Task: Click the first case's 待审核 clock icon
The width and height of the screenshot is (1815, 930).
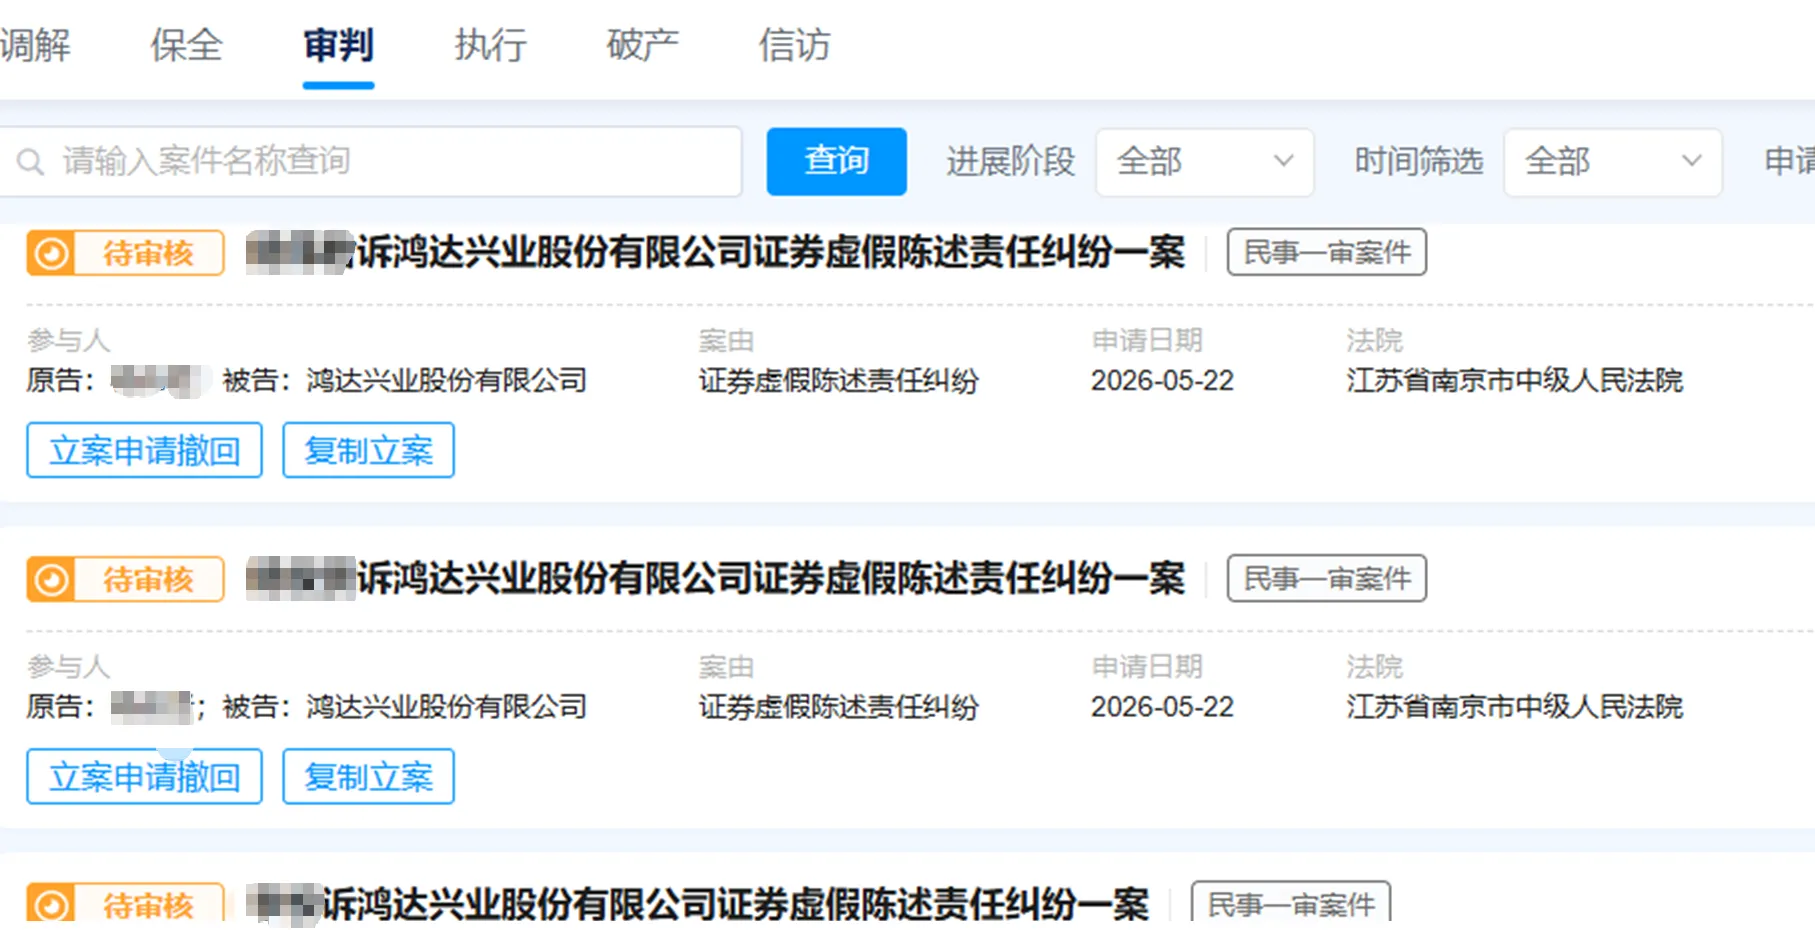Action: tap(51, 253)
